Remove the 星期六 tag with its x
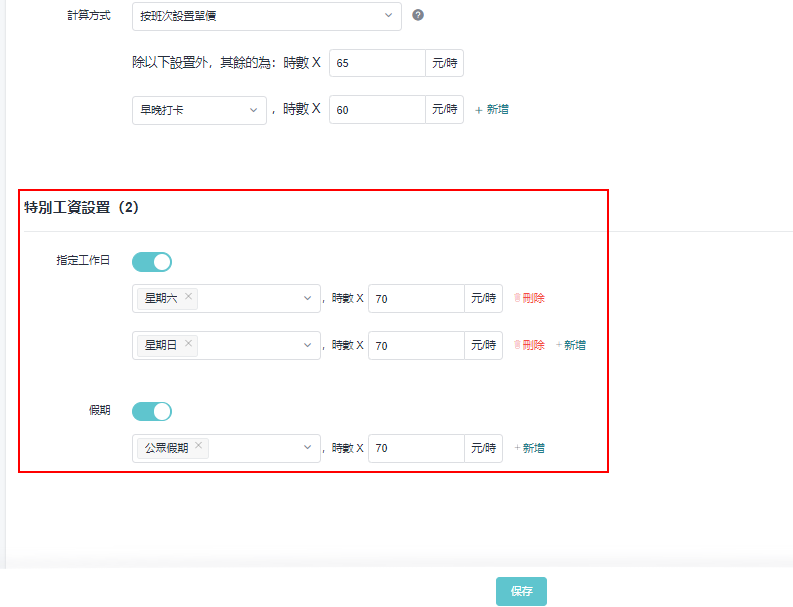 pyautogui.click(x=188, y=297)
